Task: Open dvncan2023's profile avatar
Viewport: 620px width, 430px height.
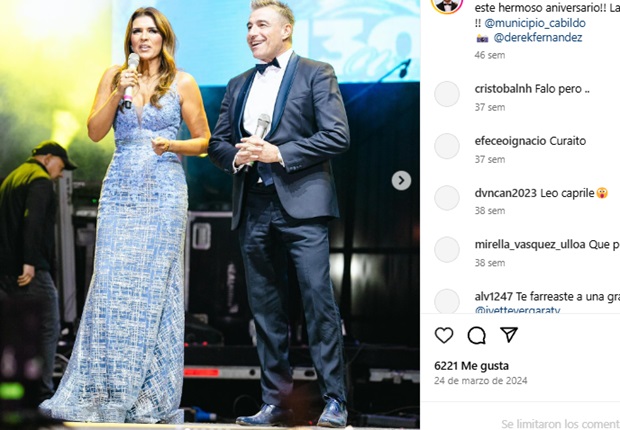Action: (x=447, y=198)
